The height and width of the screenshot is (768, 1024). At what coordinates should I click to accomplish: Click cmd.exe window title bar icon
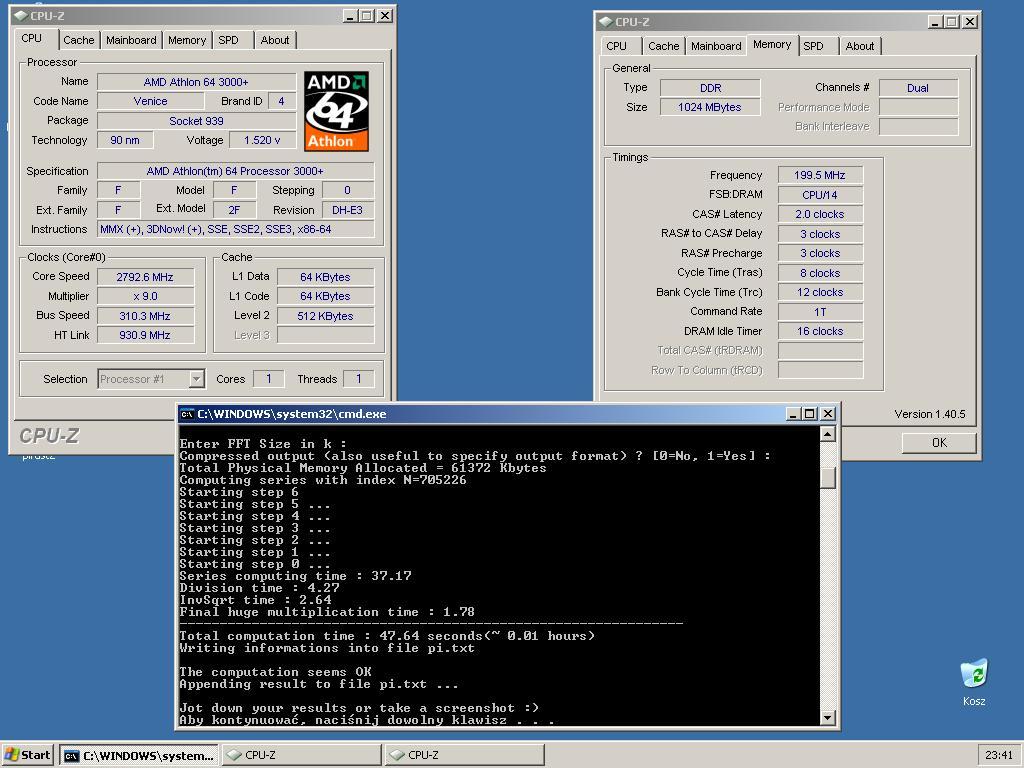[187, 414]
